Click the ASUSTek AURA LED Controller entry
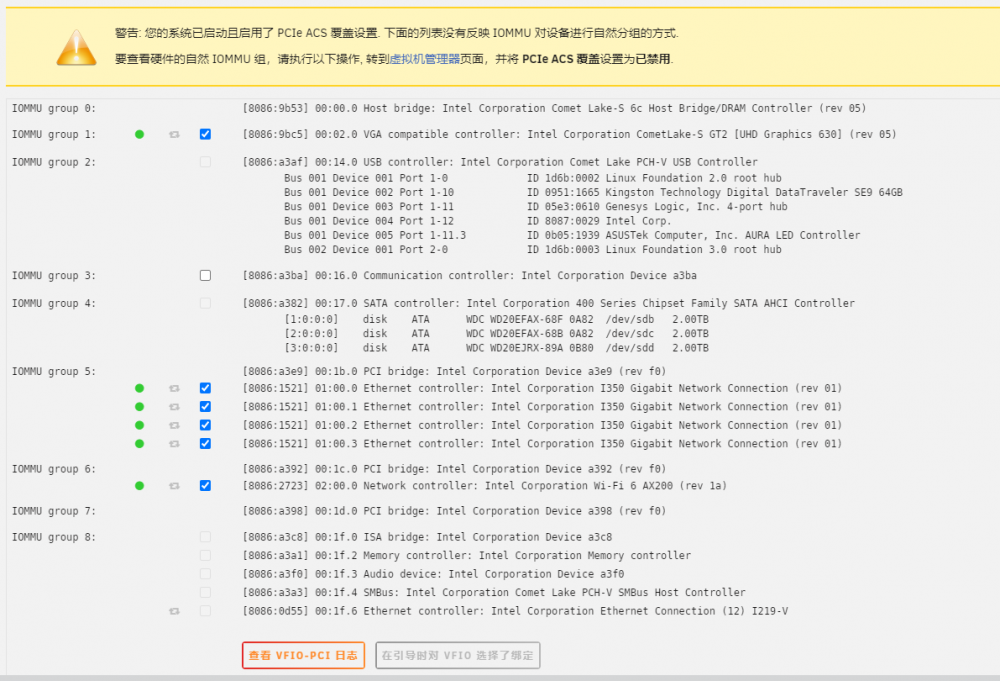 pos(572,235)
